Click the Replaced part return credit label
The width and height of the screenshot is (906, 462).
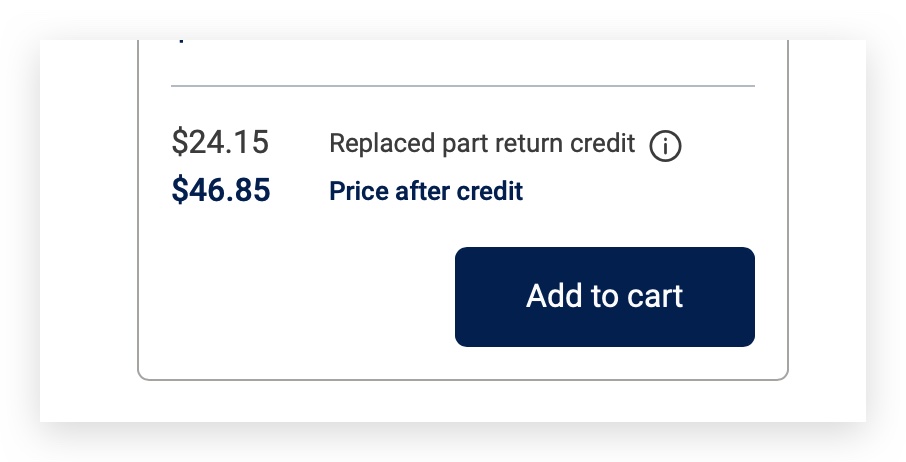482,143
